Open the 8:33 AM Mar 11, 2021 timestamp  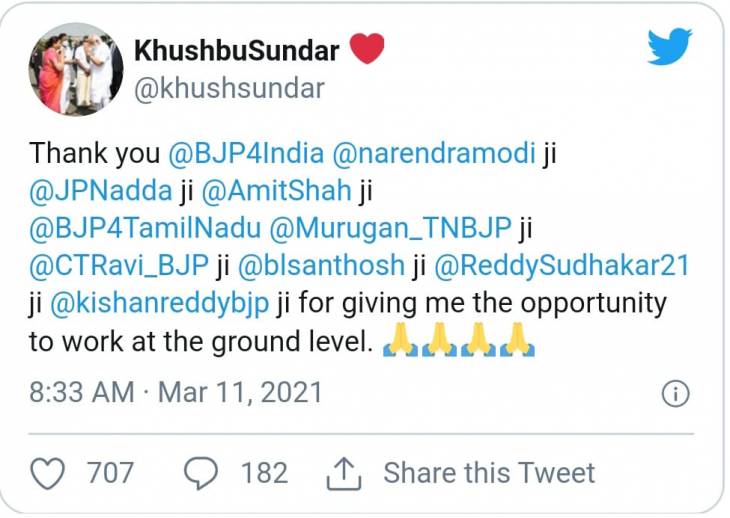[x=176, y=391]
